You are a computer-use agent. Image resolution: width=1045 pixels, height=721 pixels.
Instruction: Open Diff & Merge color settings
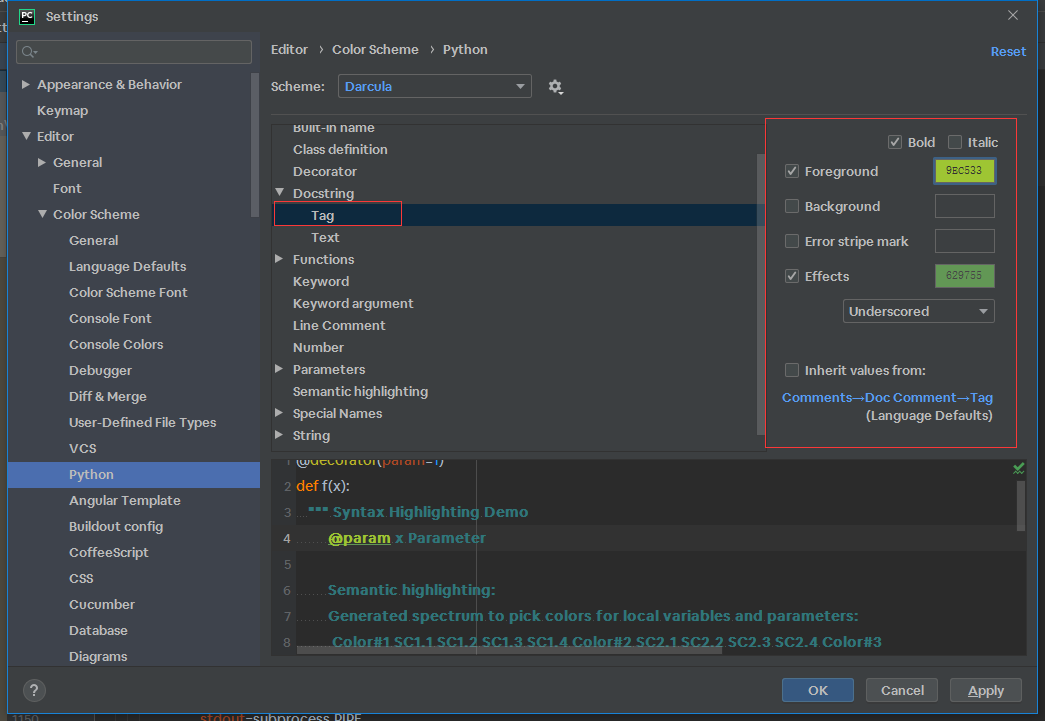coord(107,396)
